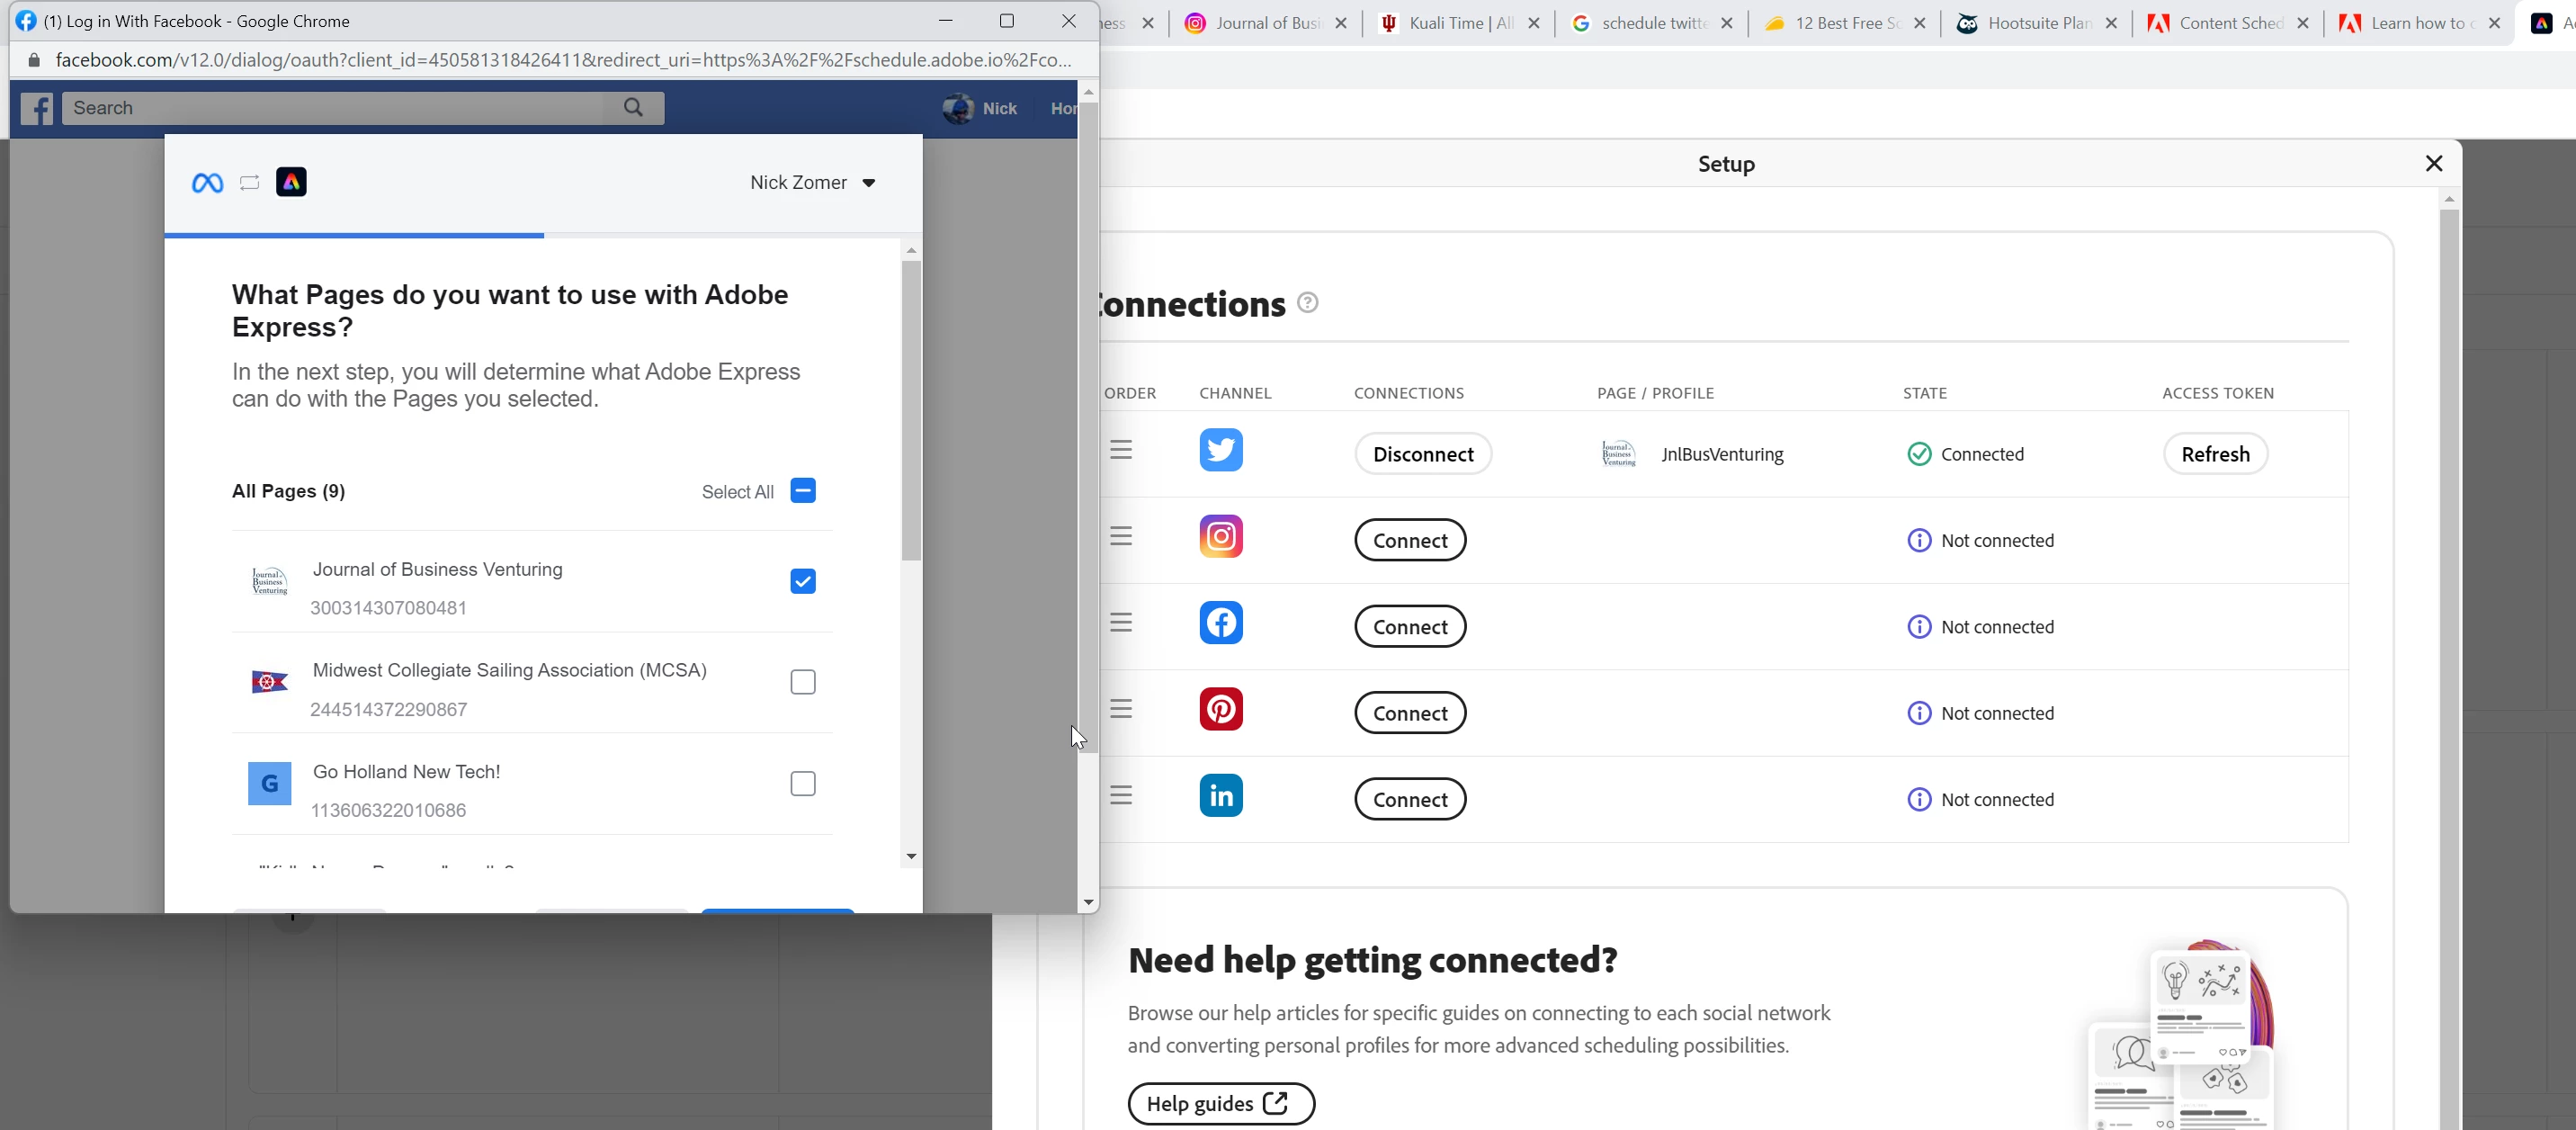Screen dimensions: 2576x1130
Task: Open the Nick Zomer account dropdown
Action: (x=813, y=183)
